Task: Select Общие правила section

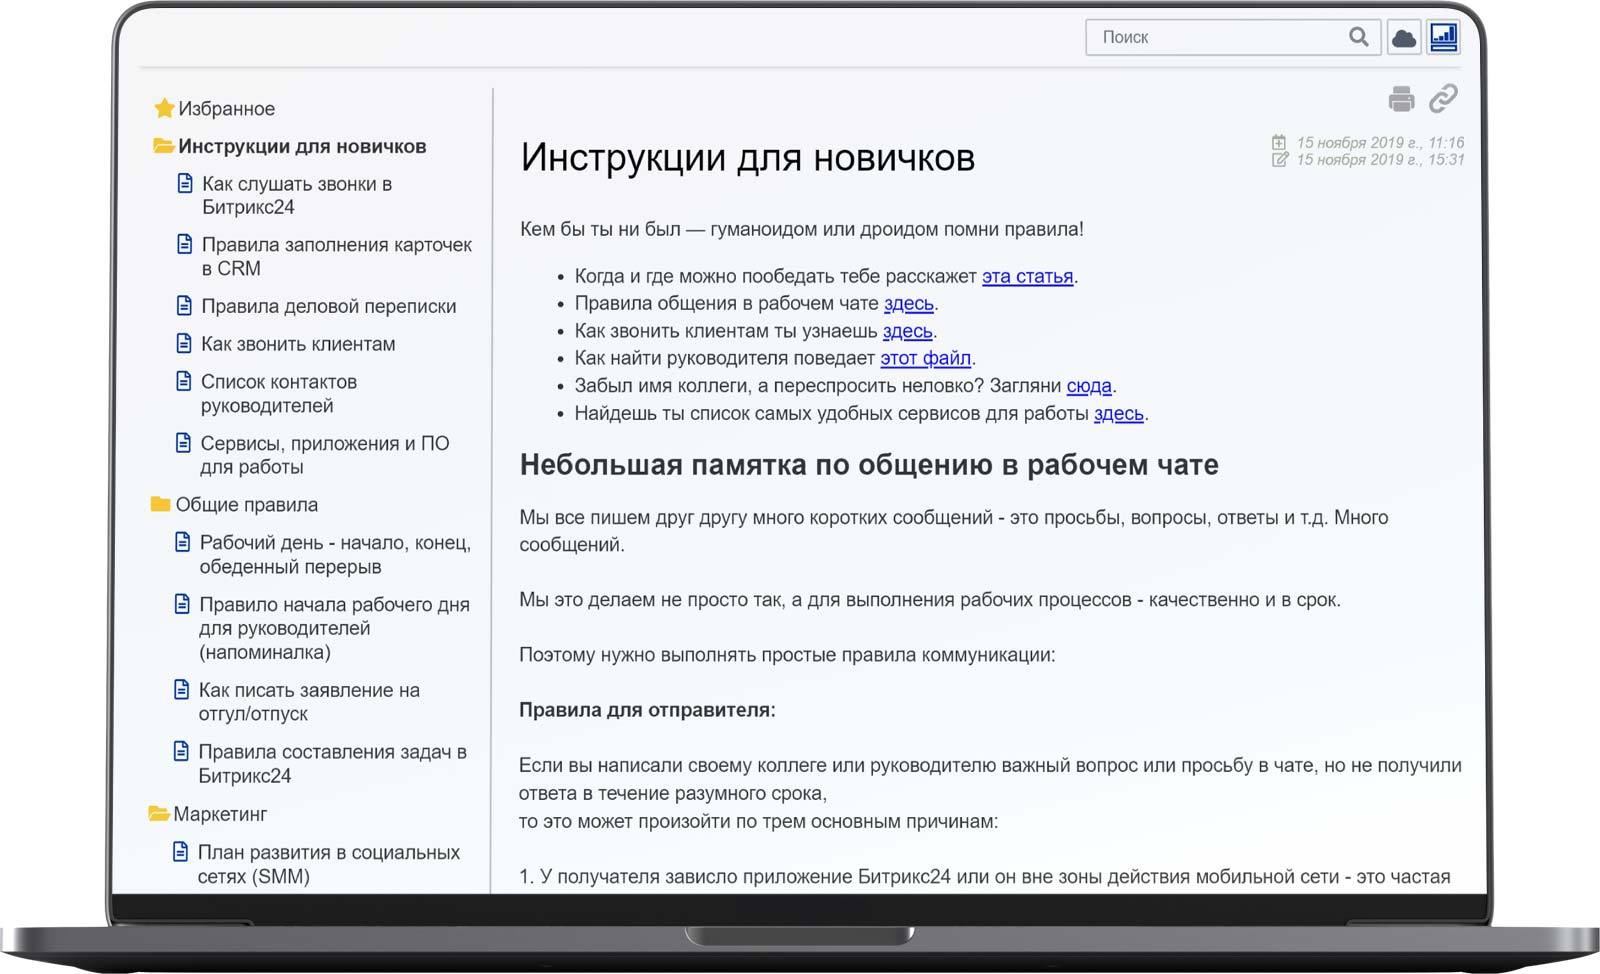Action: click(x=247, y=505)
